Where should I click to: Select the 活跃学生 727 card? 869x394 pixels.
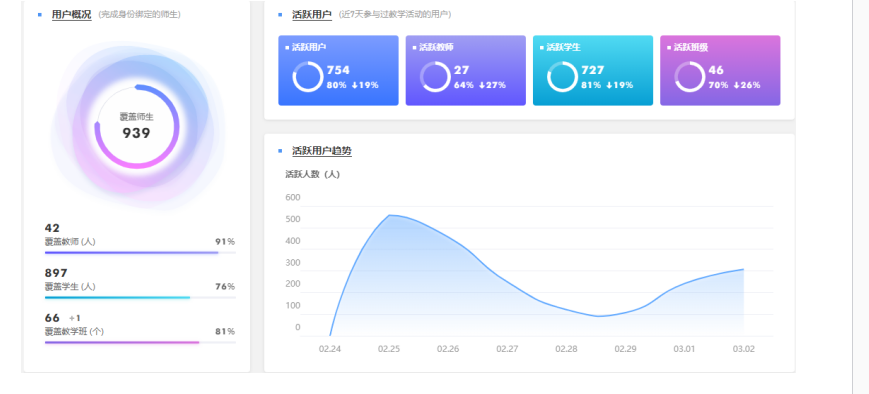(x=592, y=70)
